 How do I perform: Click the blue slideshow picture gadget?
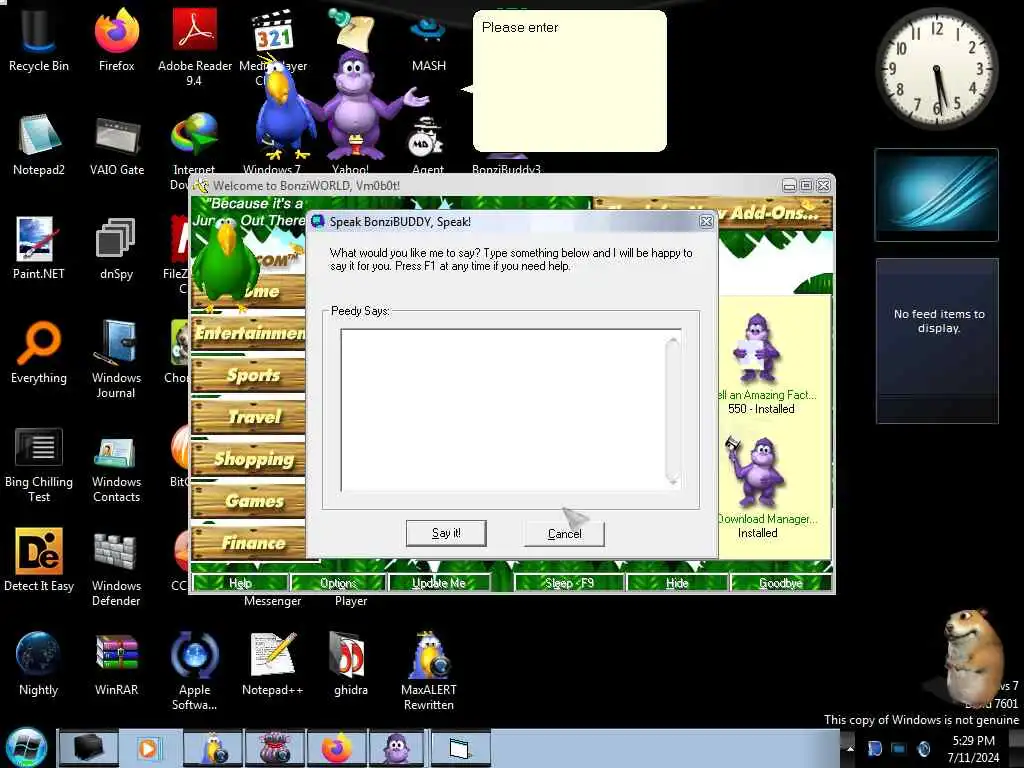pyautogui.click(x=936, y=195)
